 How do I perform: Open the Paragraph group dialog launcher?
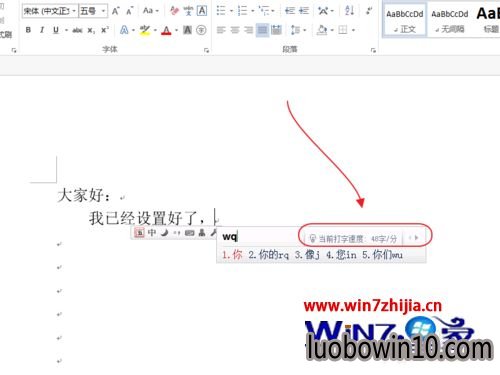coord(373,50)
